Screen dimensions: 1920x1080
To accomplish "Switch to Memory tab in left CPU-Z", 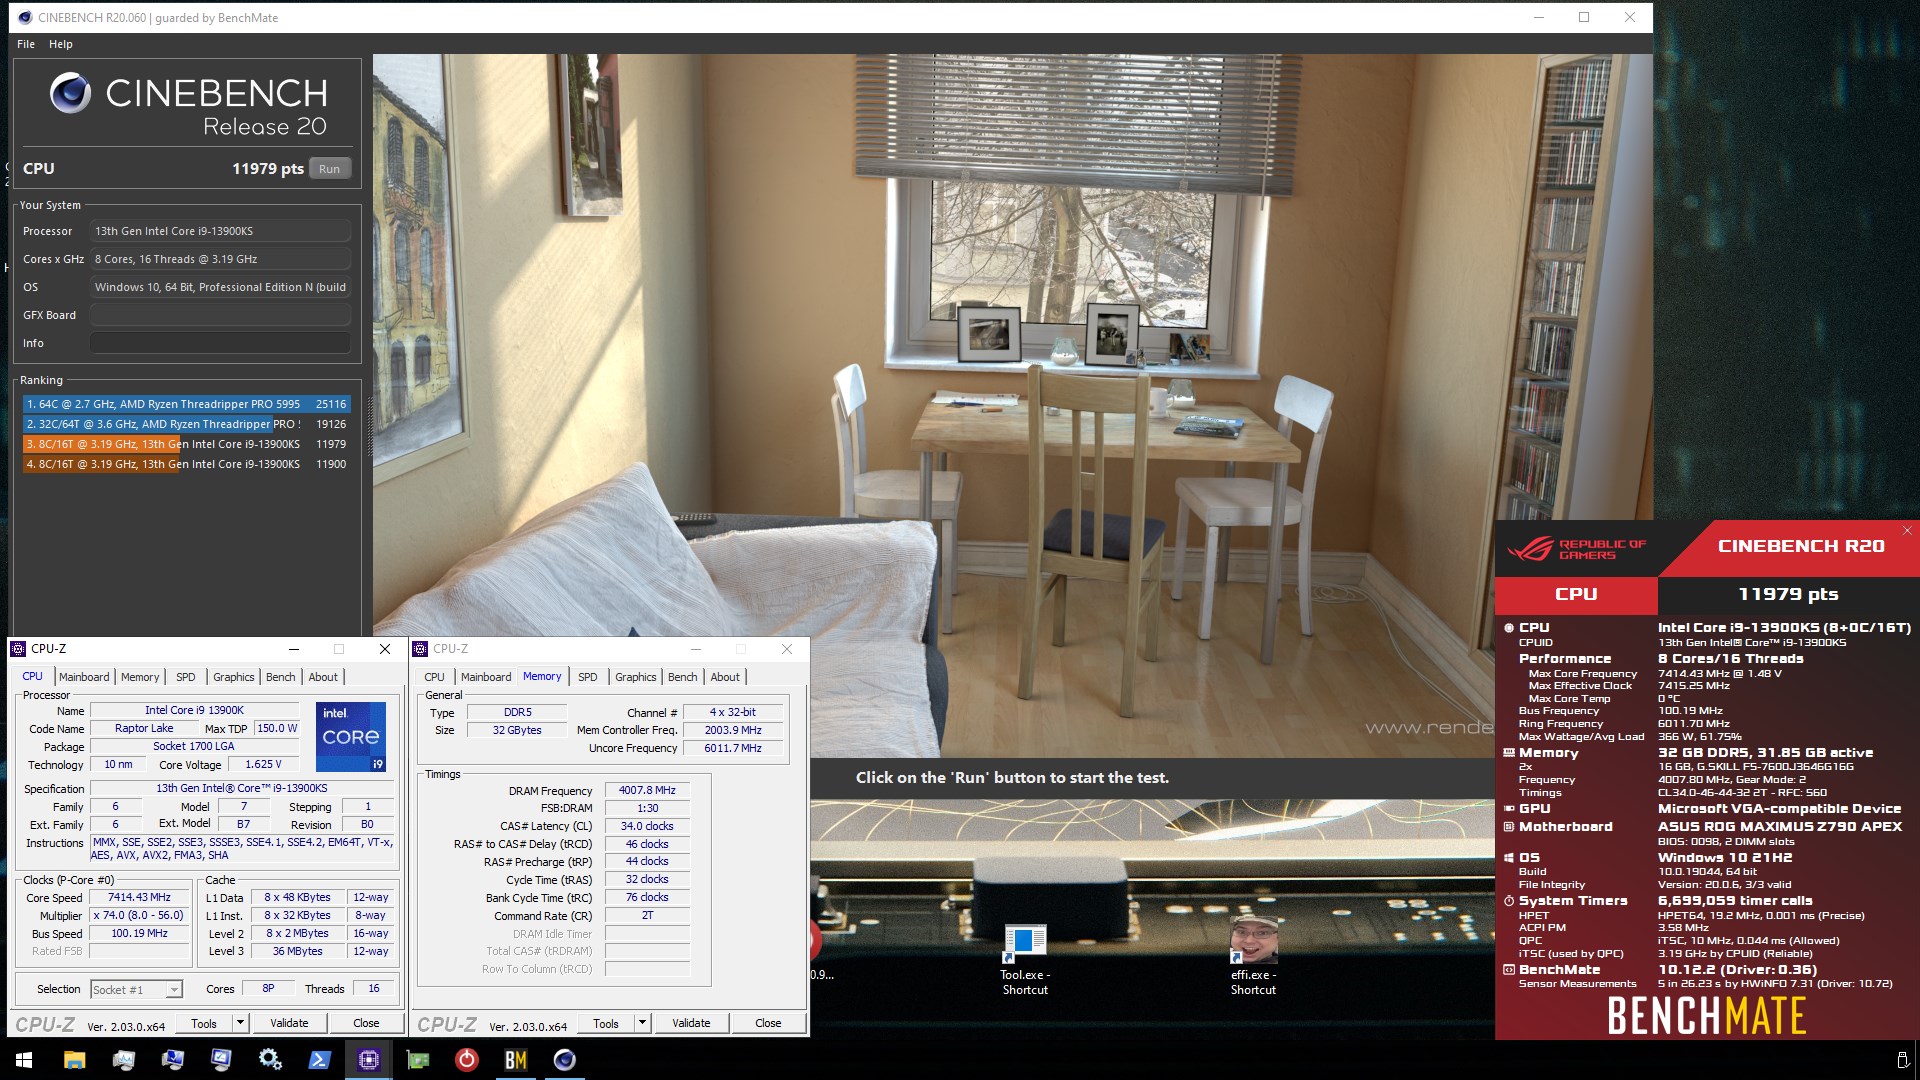I will click(x=140, y=677).
